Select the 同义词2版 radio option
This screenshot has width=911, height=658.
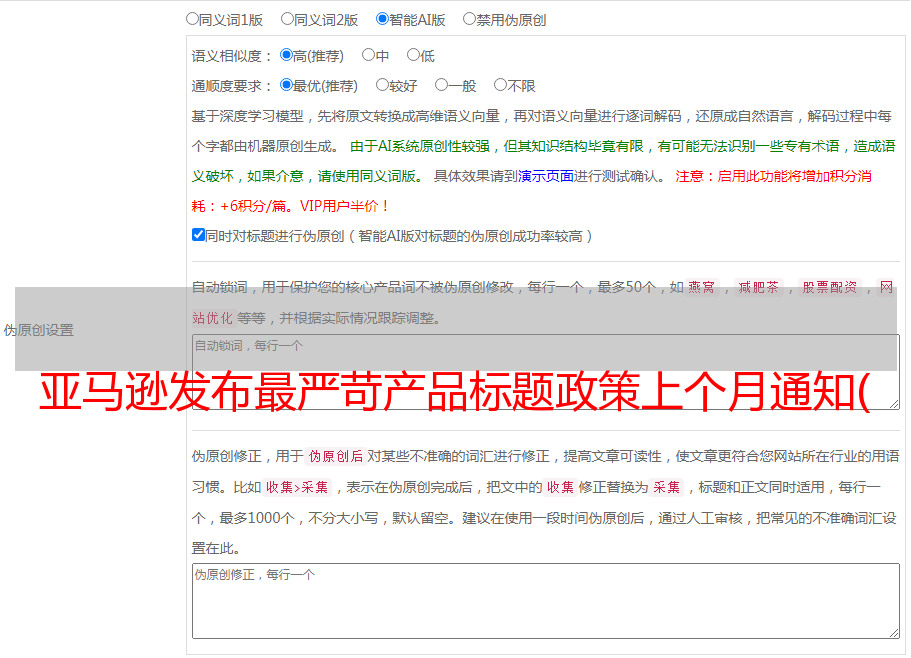coord(287,19)
